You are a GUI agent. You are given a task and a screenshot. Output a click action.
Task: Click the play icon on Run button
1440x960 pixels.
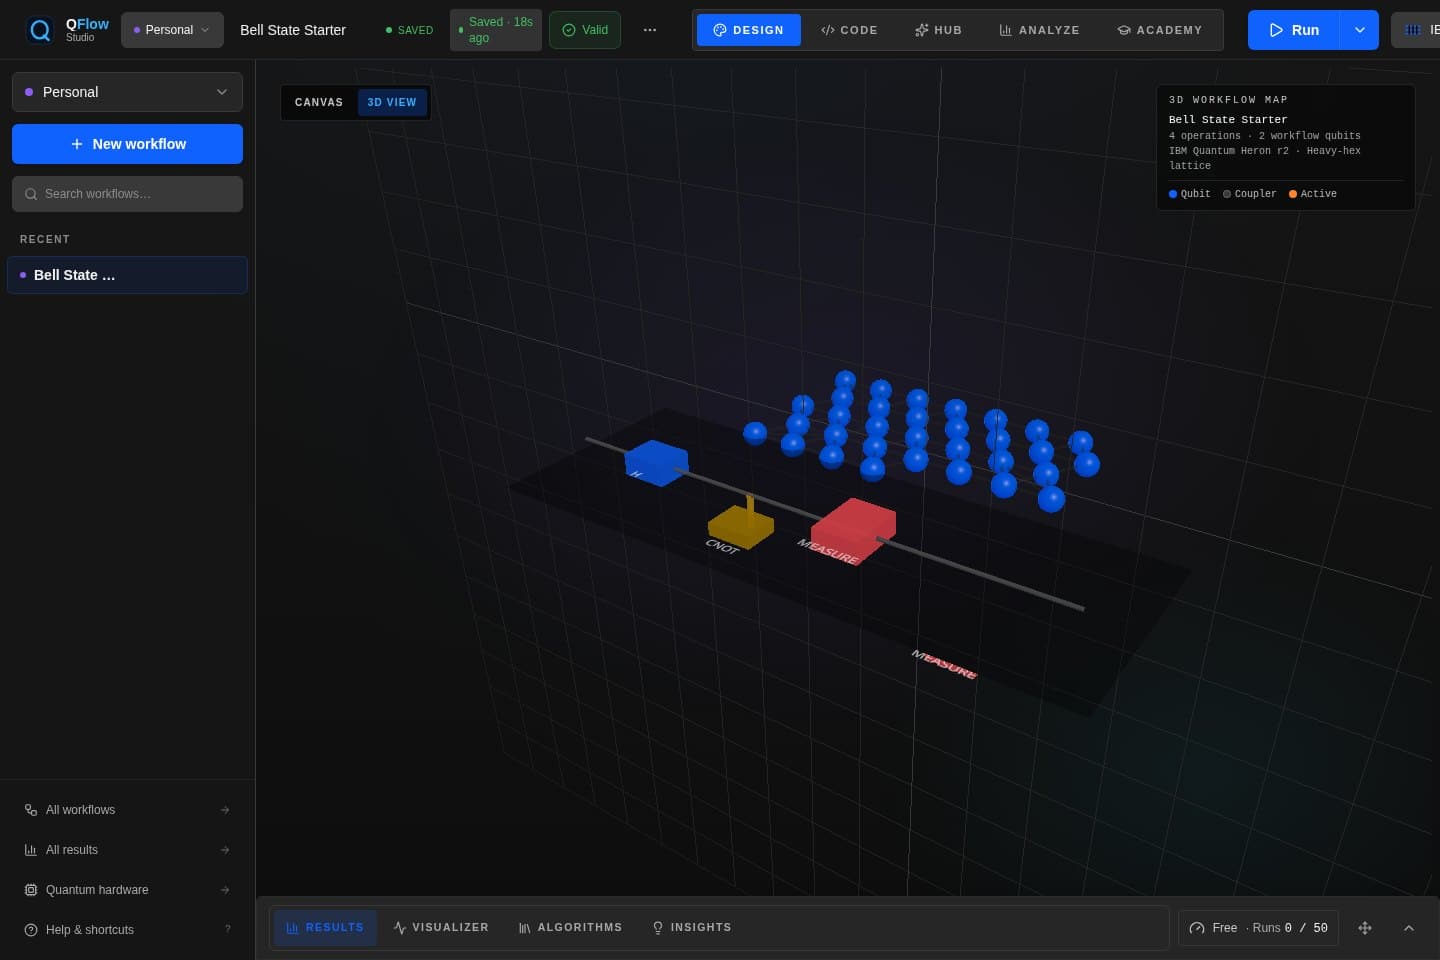[1276, 30]
